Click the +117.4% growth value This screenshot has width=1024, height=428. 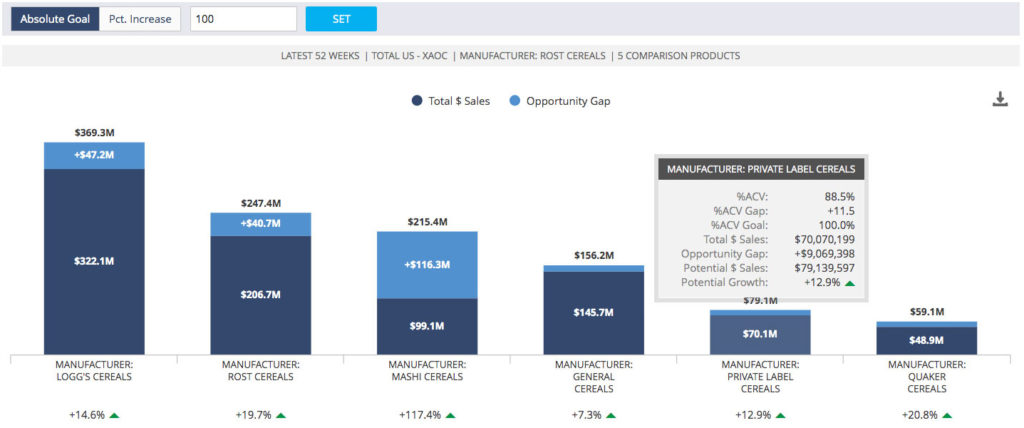click(x=420, y=415)
